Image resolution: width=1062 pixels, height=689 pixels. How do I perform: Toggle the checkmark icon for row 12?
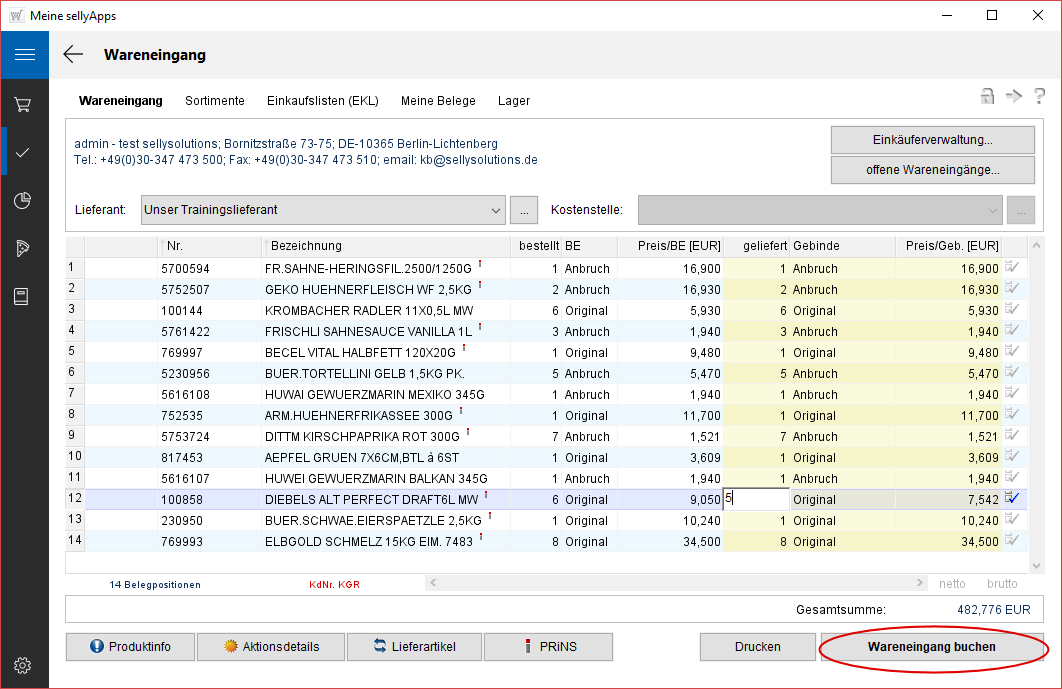[x=1012, y=498]
